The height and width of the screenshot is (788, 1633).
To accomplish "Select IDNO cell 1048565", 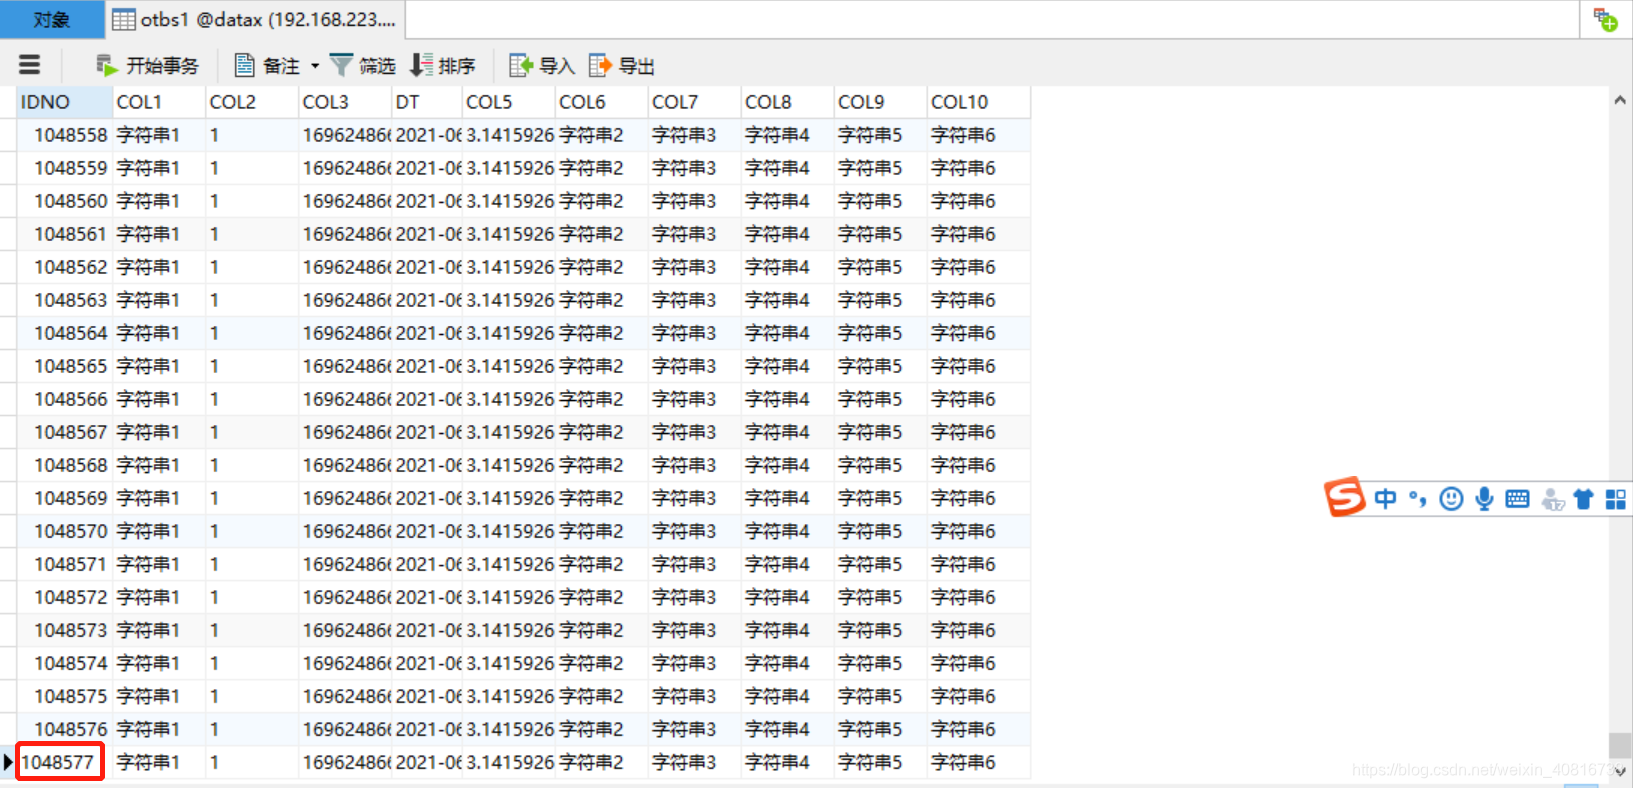I will (64, 366).
